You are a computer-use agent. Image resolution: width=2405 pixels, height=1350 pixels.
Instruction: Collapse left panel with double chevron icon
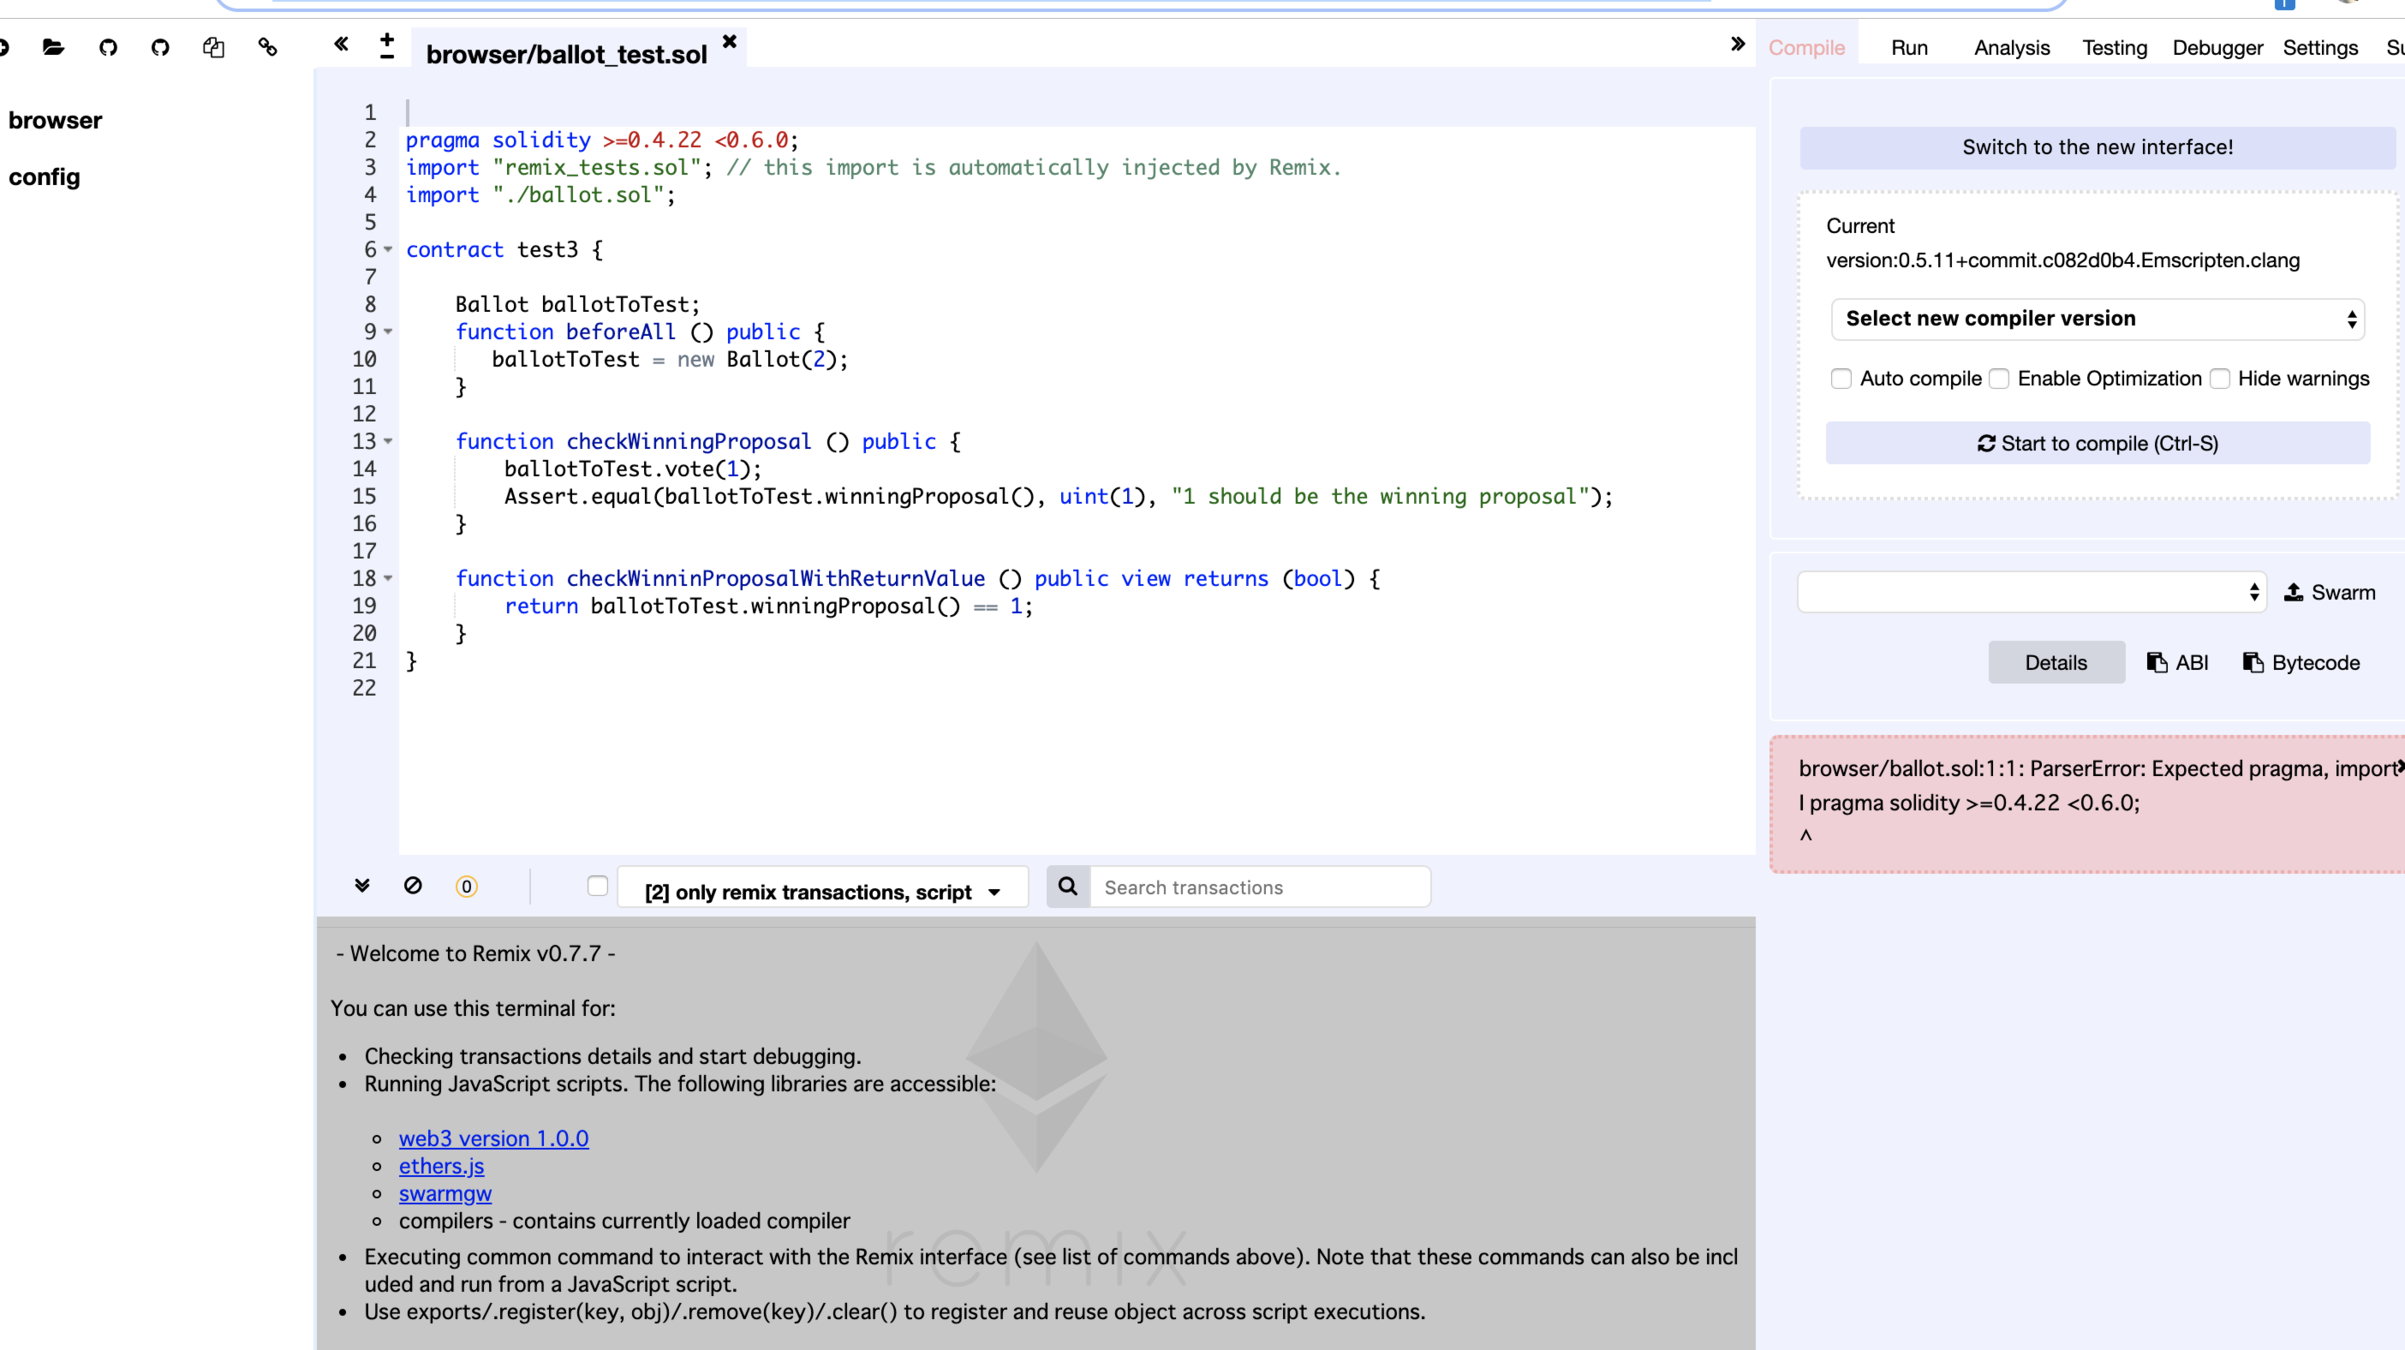point(341,44)
